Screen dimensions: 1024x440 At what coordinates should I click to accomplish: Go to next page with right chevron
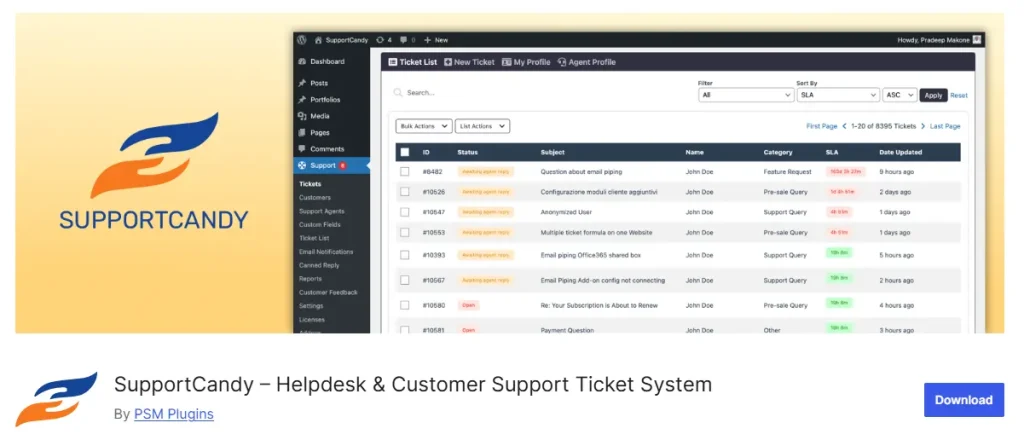coord(923,126)
